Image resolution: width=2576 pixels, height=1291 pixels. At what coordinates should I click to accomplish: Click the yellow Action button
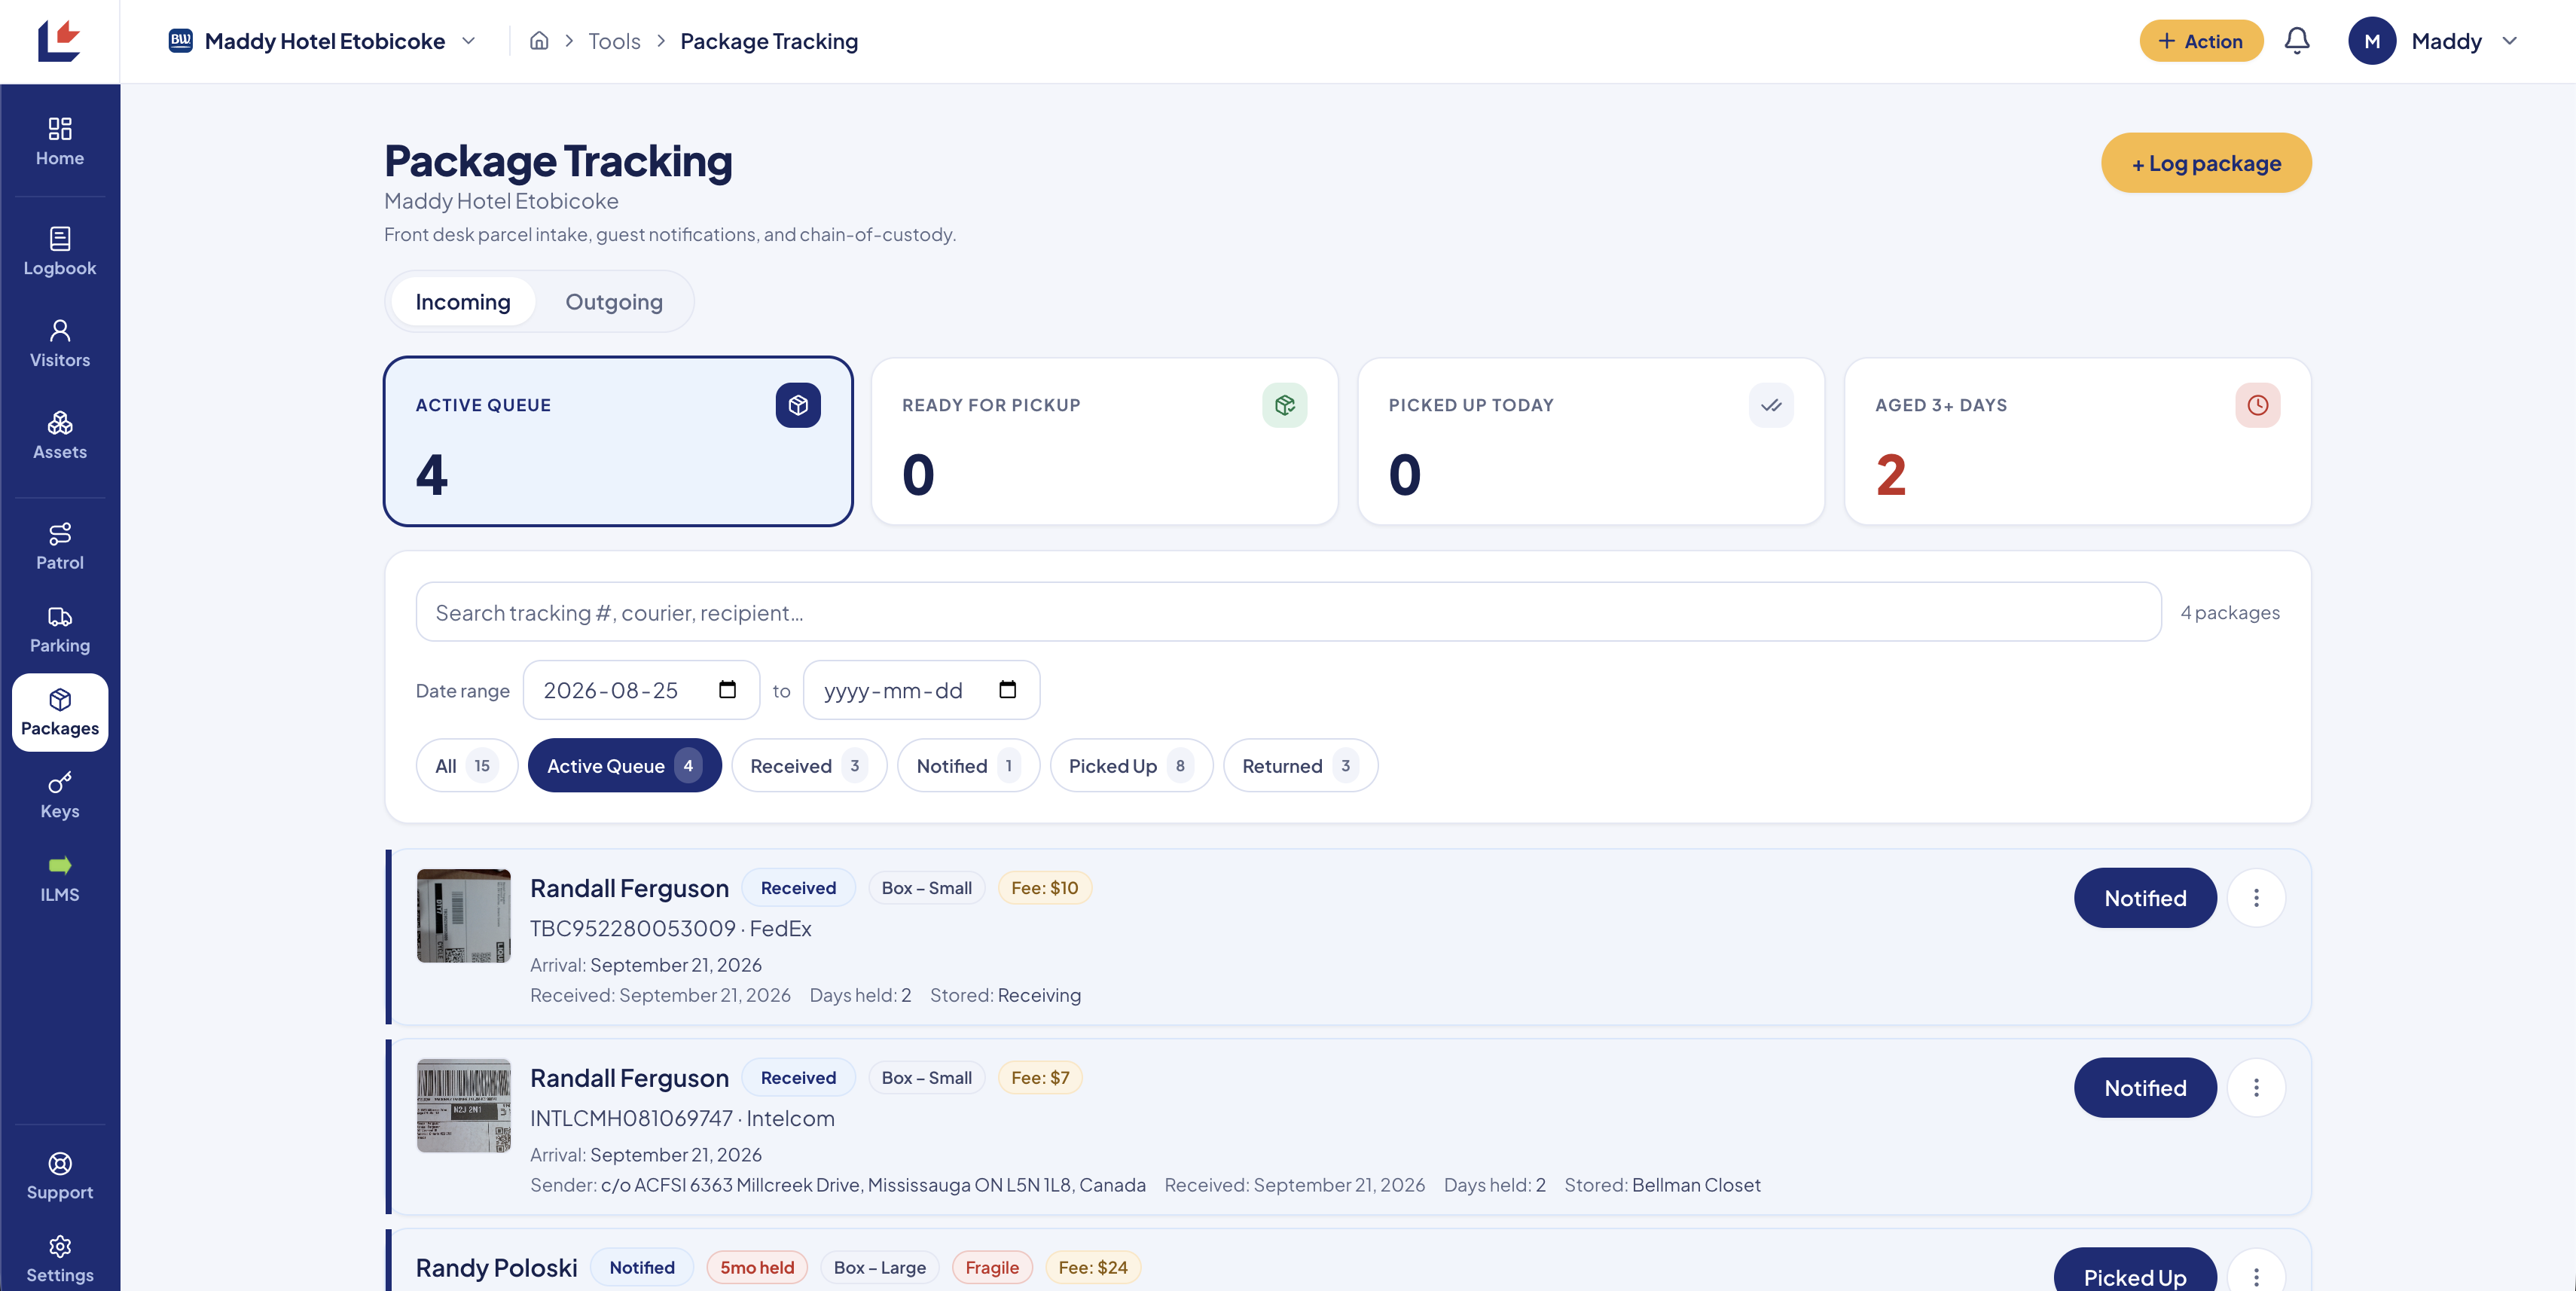point(2201,41)
